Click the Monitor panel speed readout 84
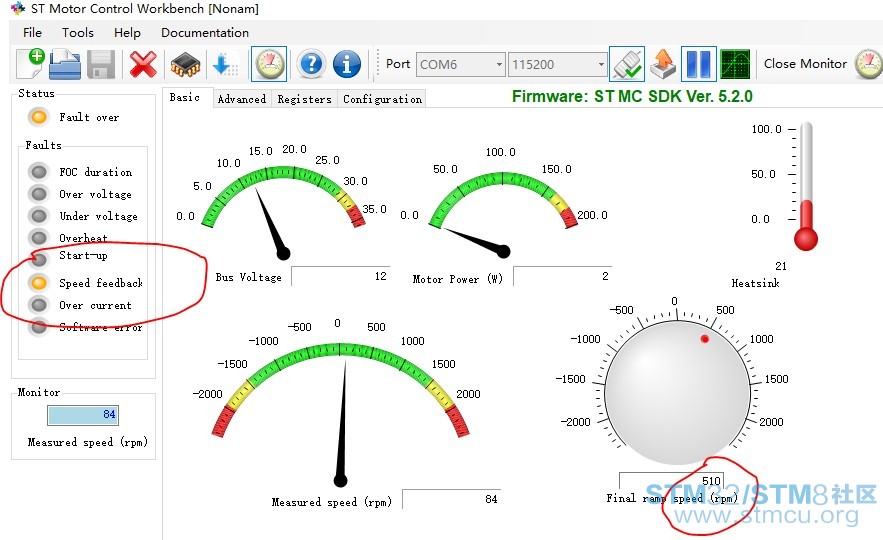Screen dimensions: 883x540 (83, 415)
